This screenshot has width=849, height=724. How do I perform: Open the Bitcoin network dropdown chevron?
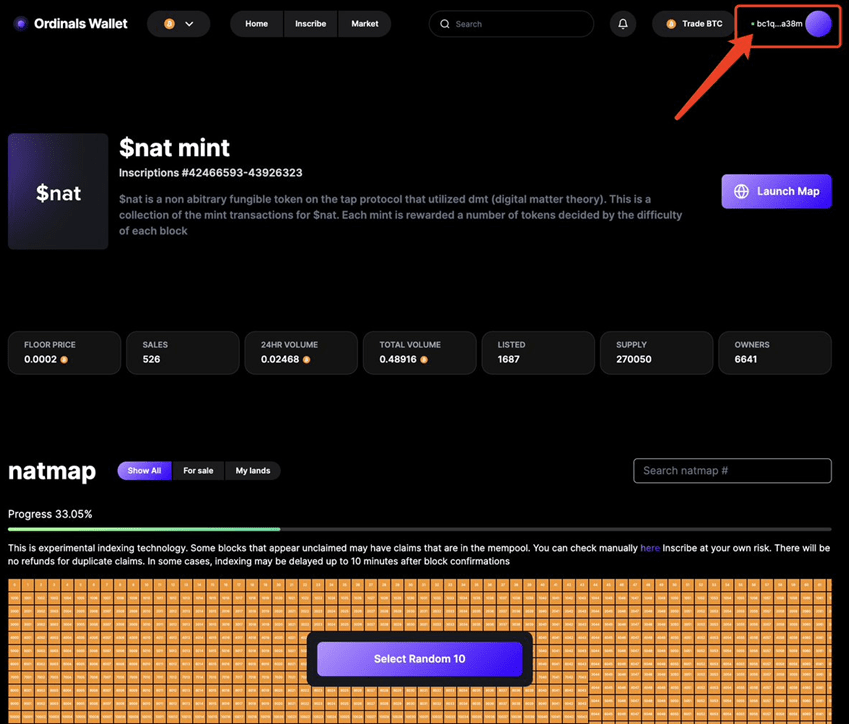click(x=189, y=24)
